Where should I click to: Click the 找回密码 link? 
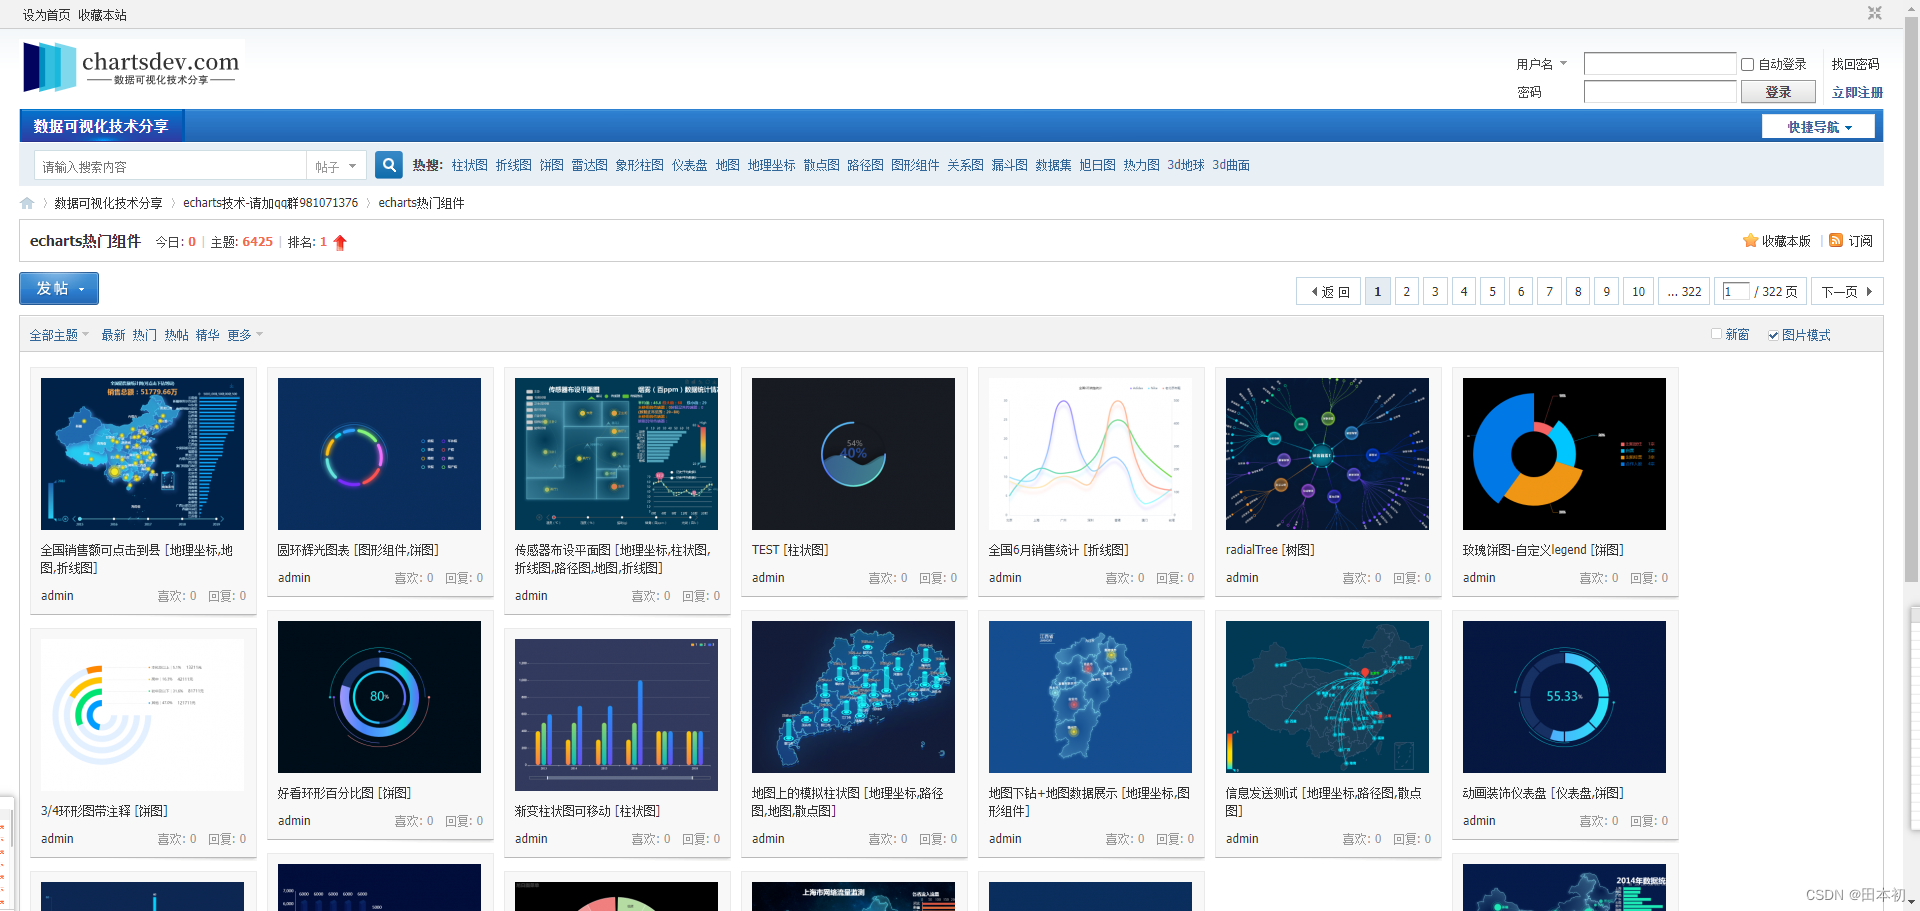1856,64
